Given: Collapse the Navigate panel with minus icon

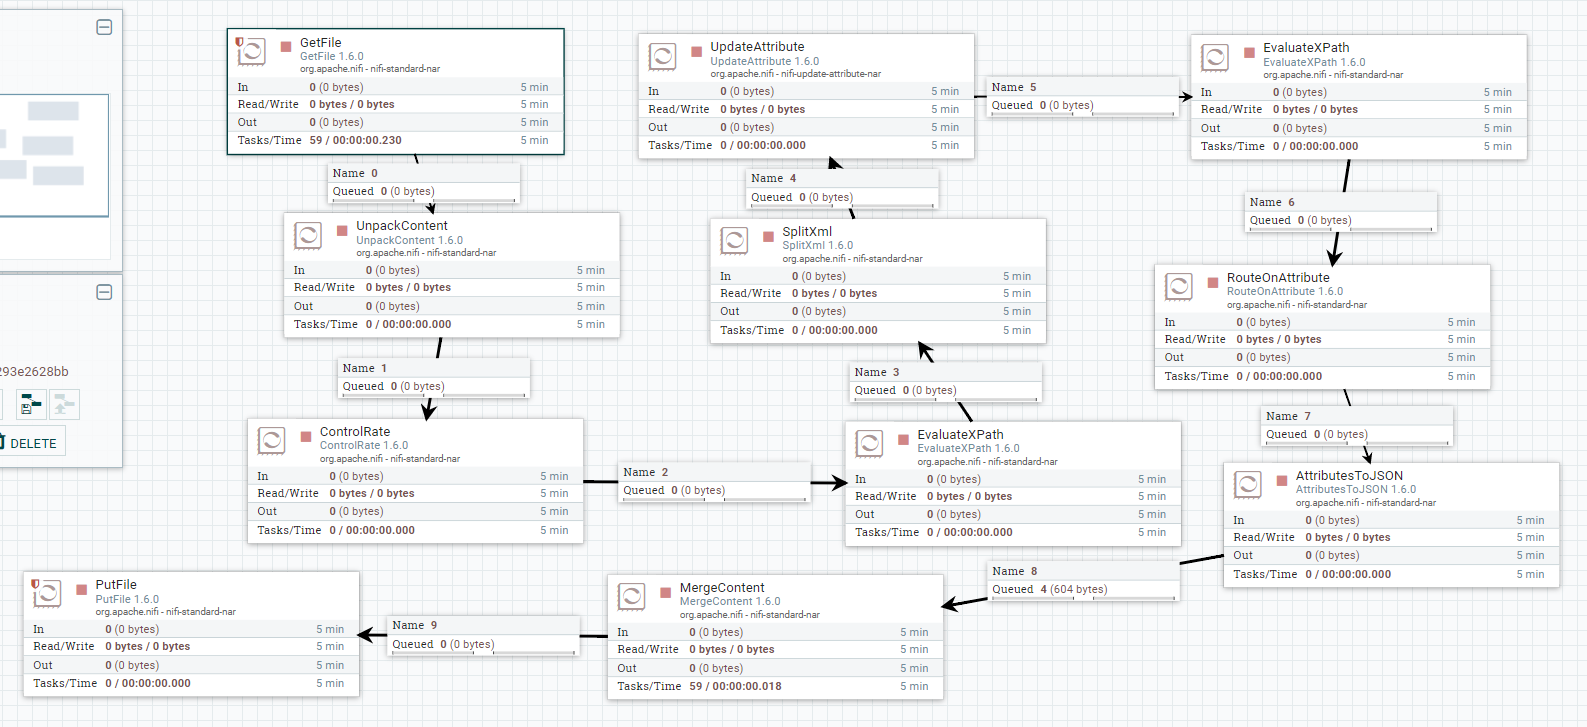Looking at the screenshot, I should (x=104, y=27).
